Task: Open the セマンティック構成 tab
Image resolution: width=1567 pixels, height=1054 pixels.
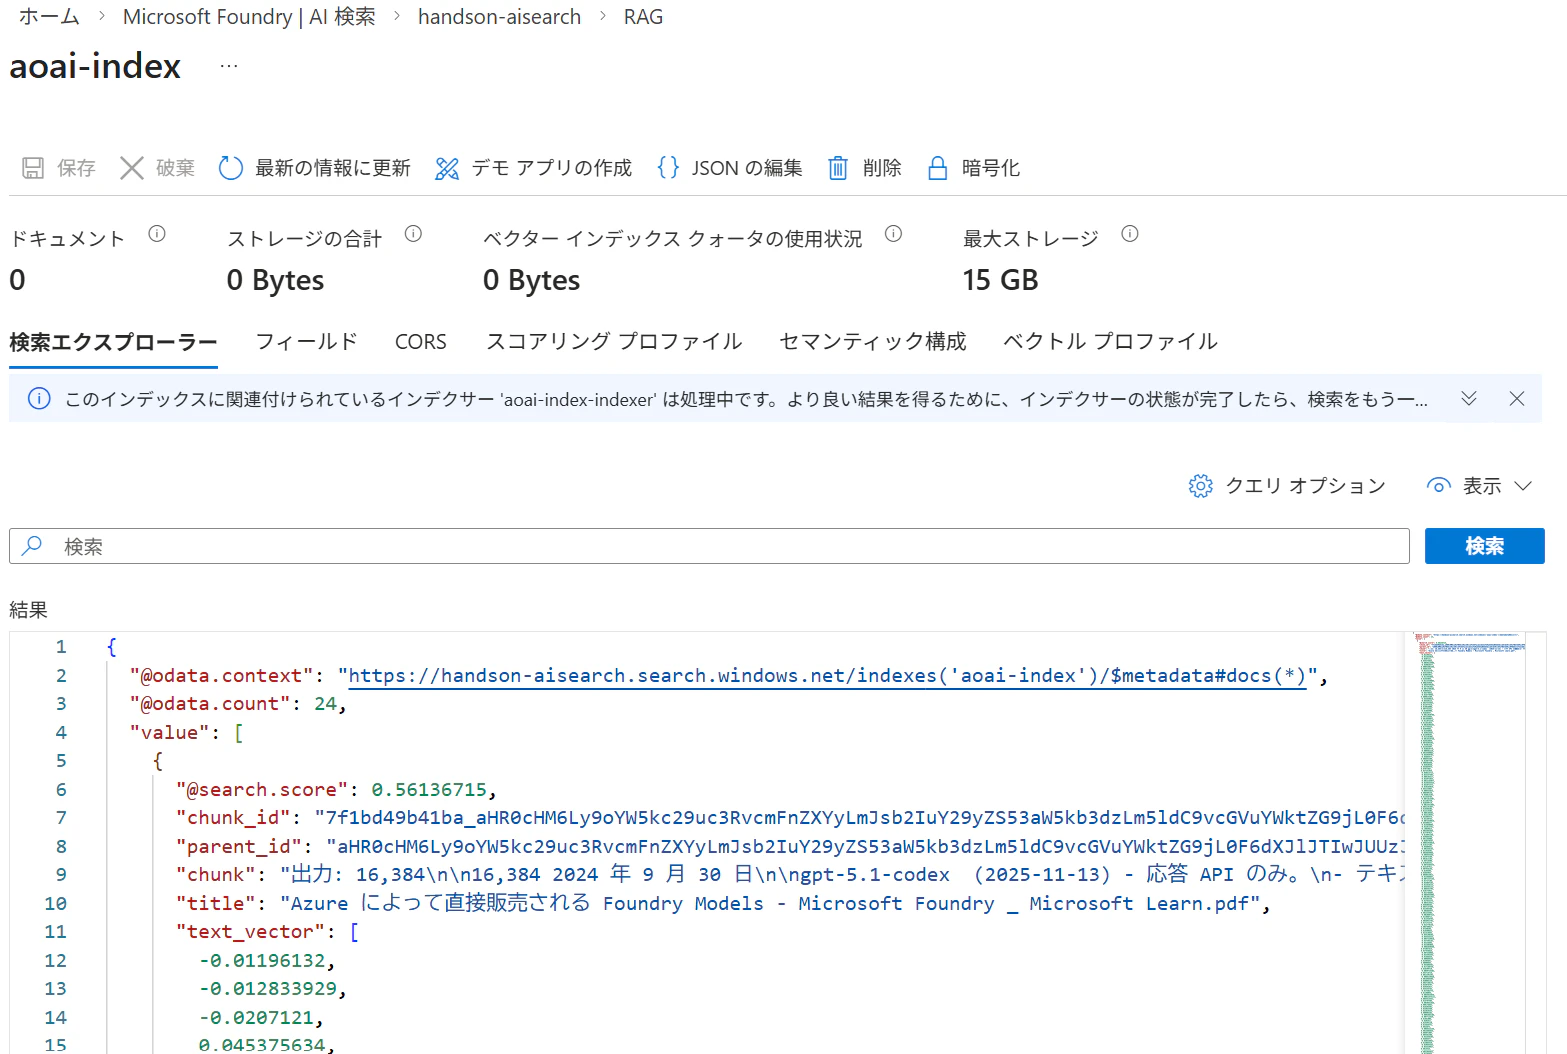Action: 873,342
